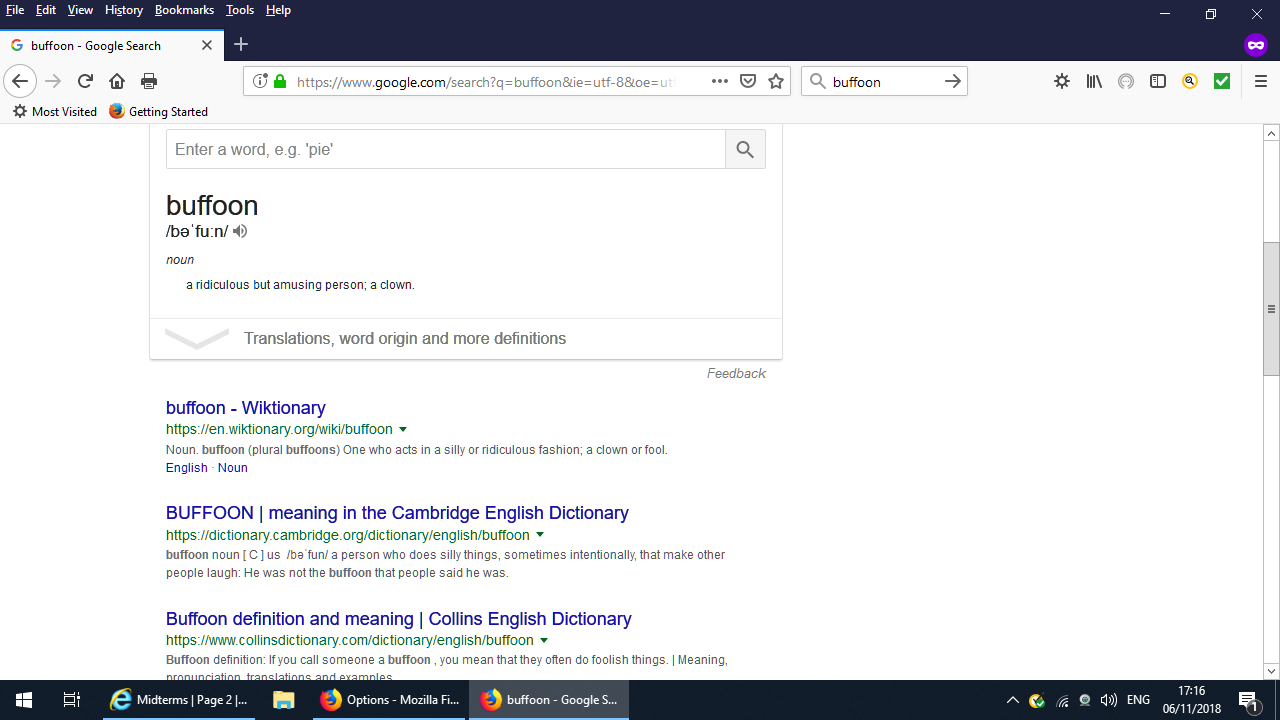
Task: Open the History menu
Action: click(123, 10)
